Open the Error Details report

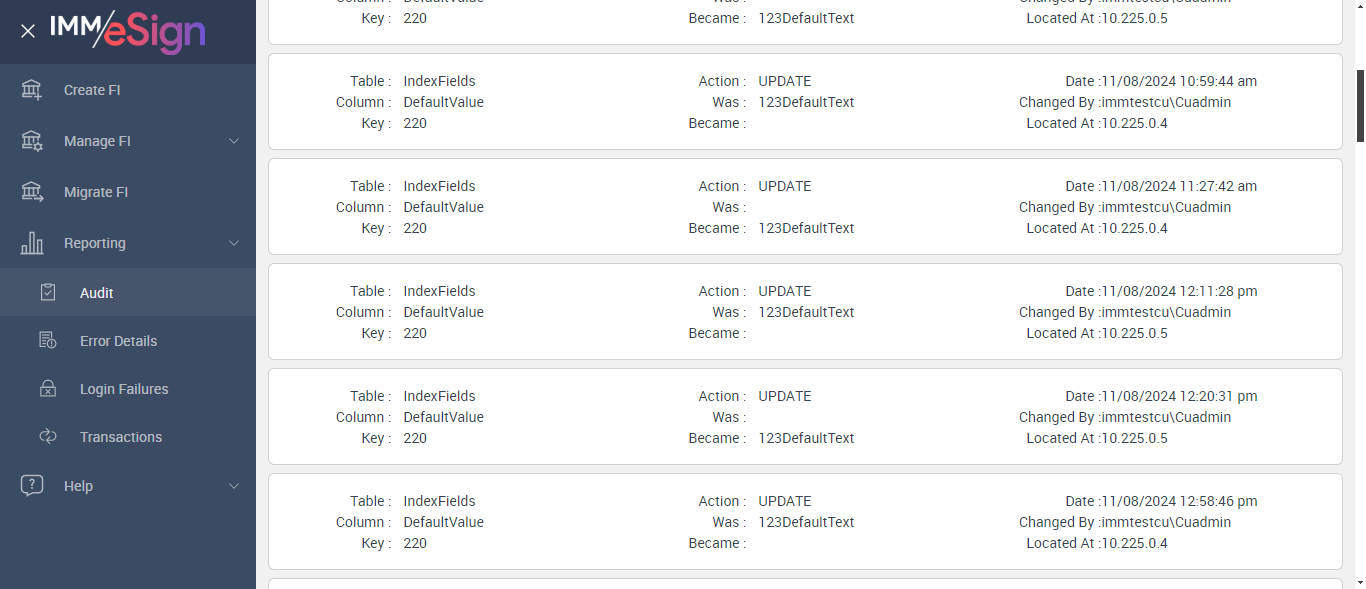coord(118,341)
